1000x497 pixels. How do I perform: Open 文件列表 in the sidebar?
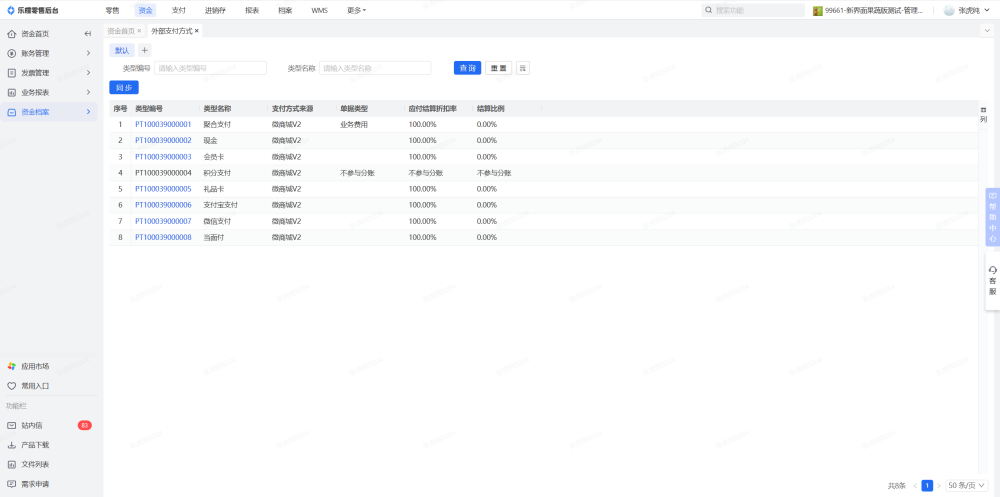pyautogui.click(x=35, y=464)
